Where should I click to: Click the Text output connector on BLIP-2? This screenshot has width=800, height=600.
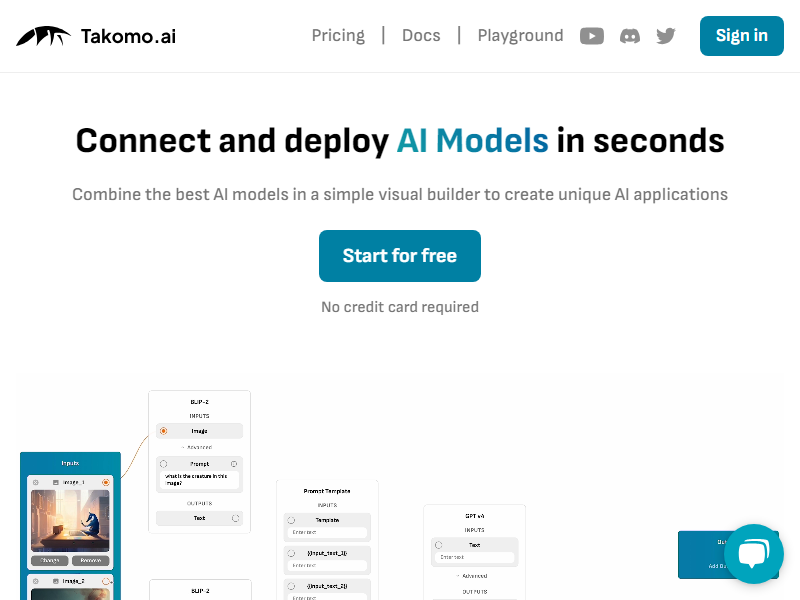pos(235,518)
